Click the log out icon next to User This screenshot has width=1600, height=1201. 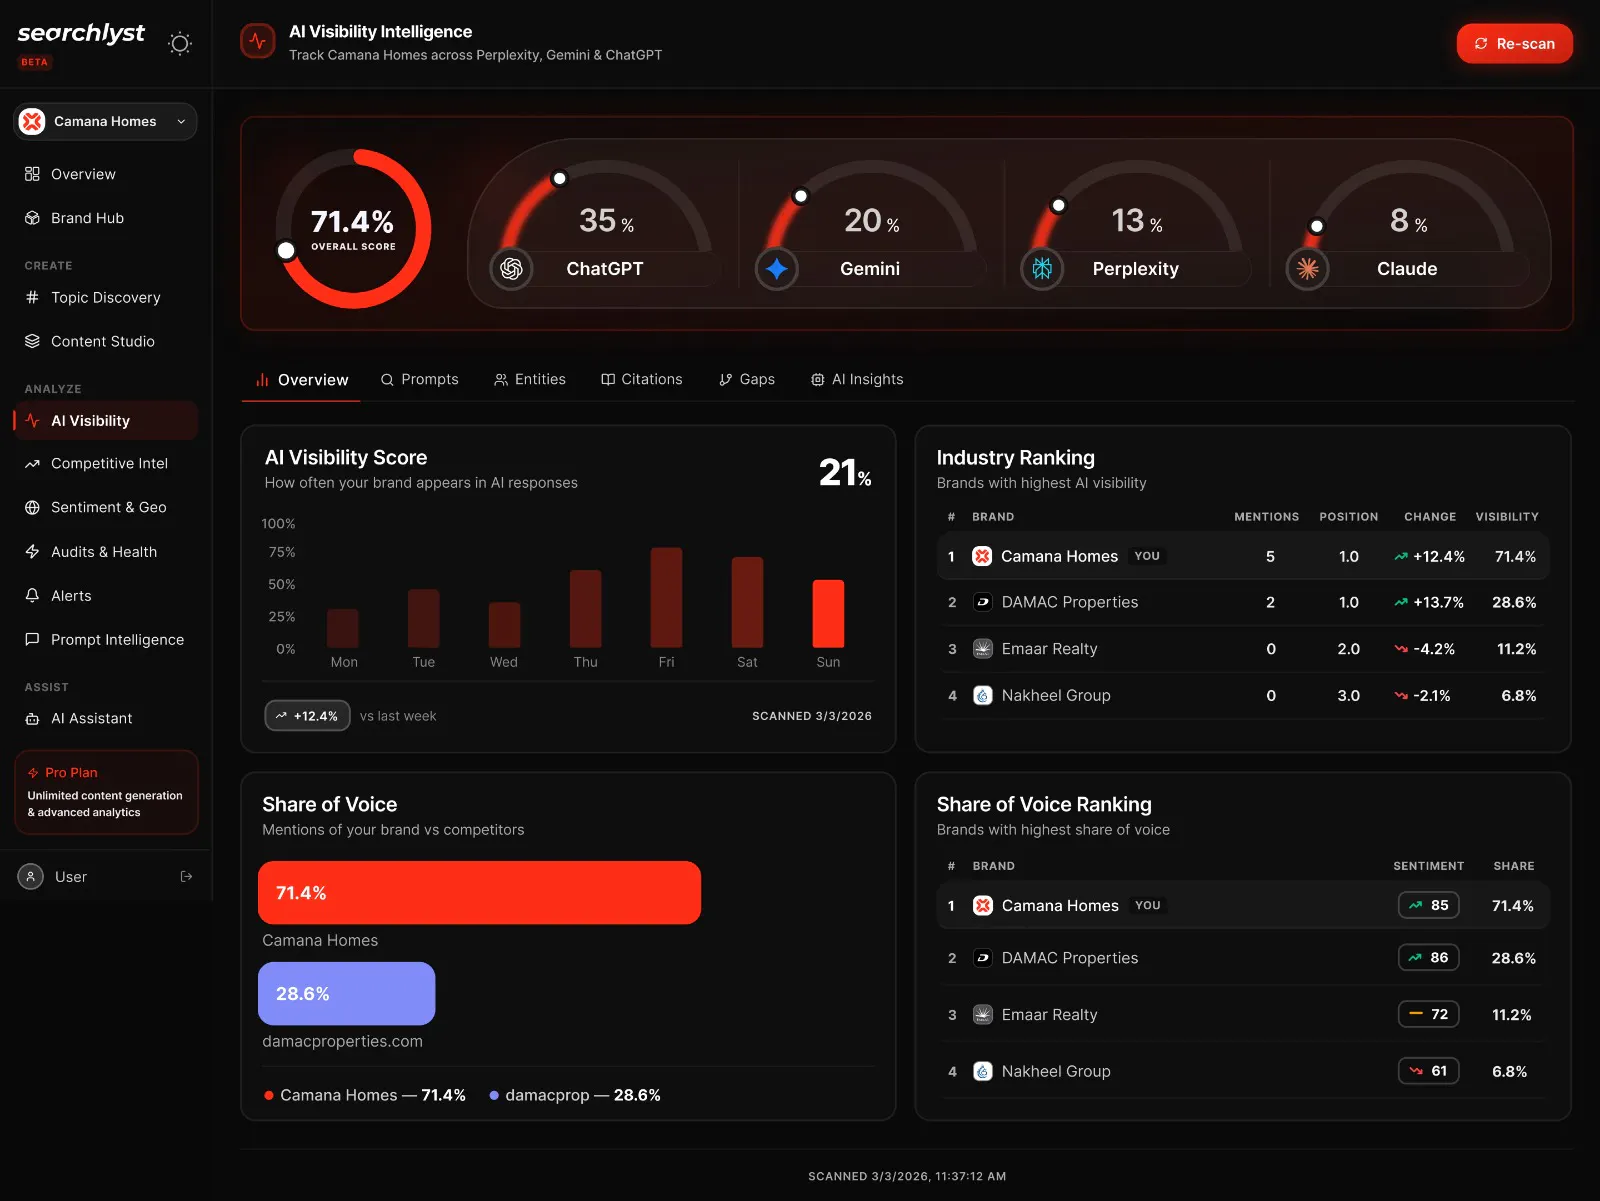[186, 876]
